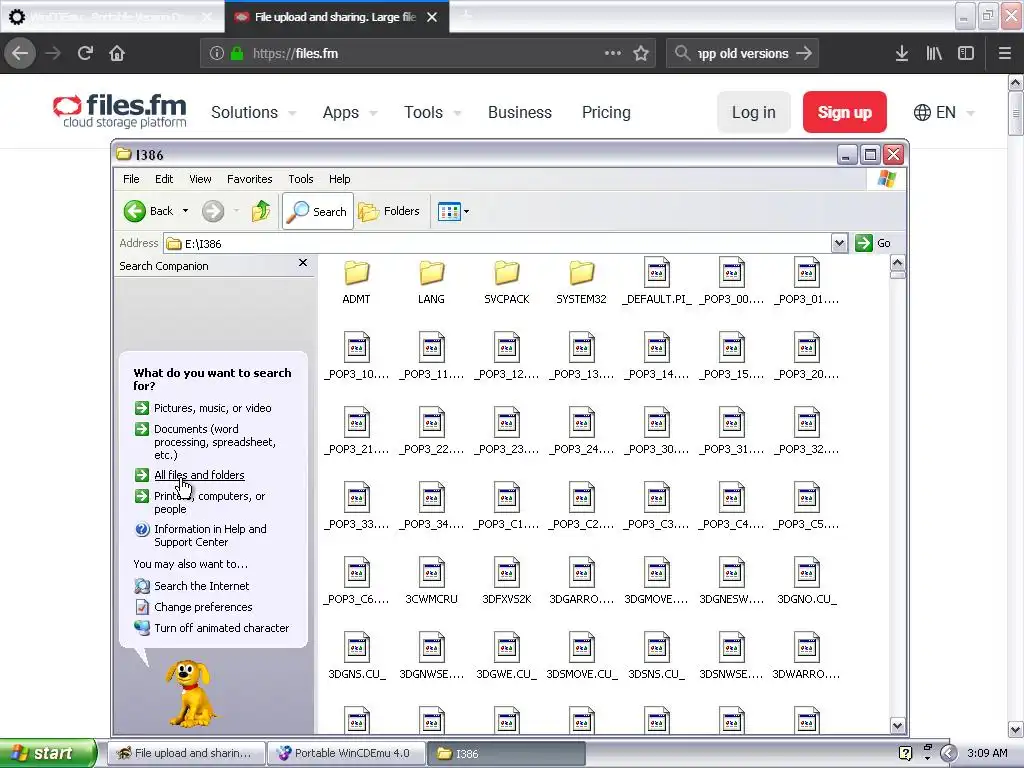The image size is (1024, 768).
Task: Open the browser hamburger menu
Action: [x=1005, y=54]
